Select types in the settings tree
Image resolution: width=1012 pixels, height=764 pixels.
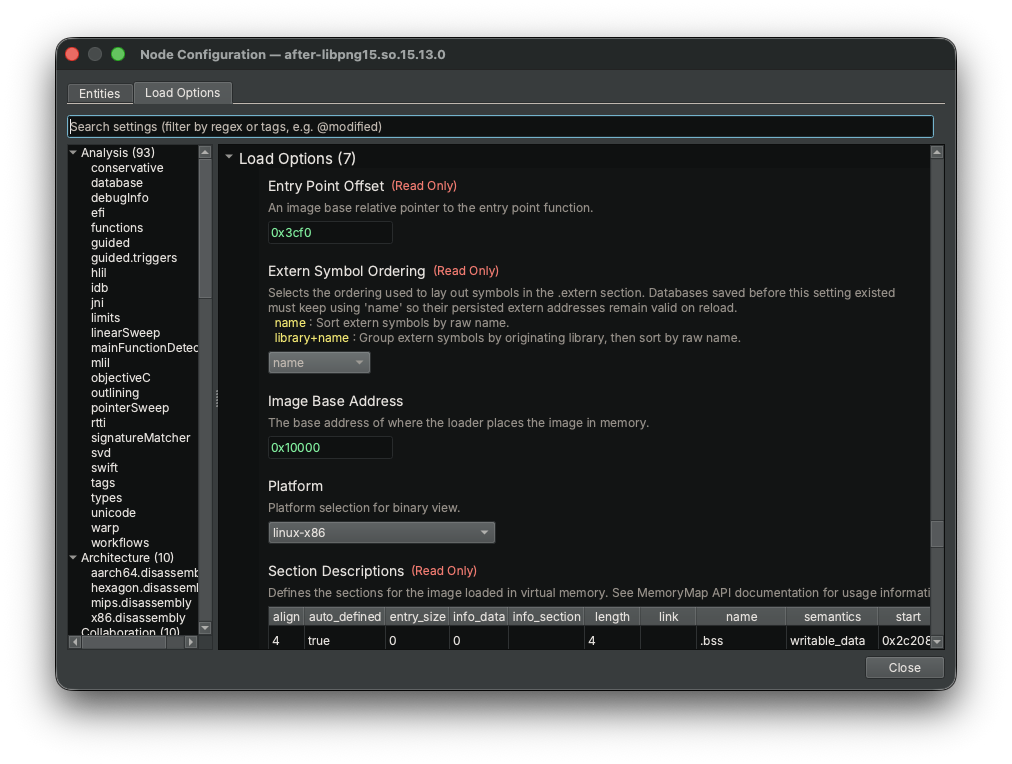tap(106, 498)
